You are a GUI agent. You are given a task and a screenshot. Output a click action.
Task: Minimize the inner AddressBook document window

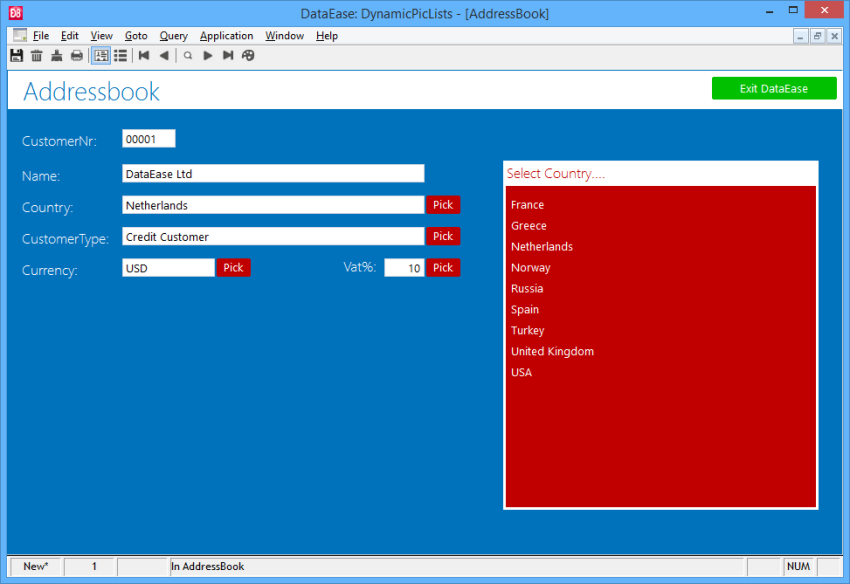pyautogui.click(x=800, y=36)
